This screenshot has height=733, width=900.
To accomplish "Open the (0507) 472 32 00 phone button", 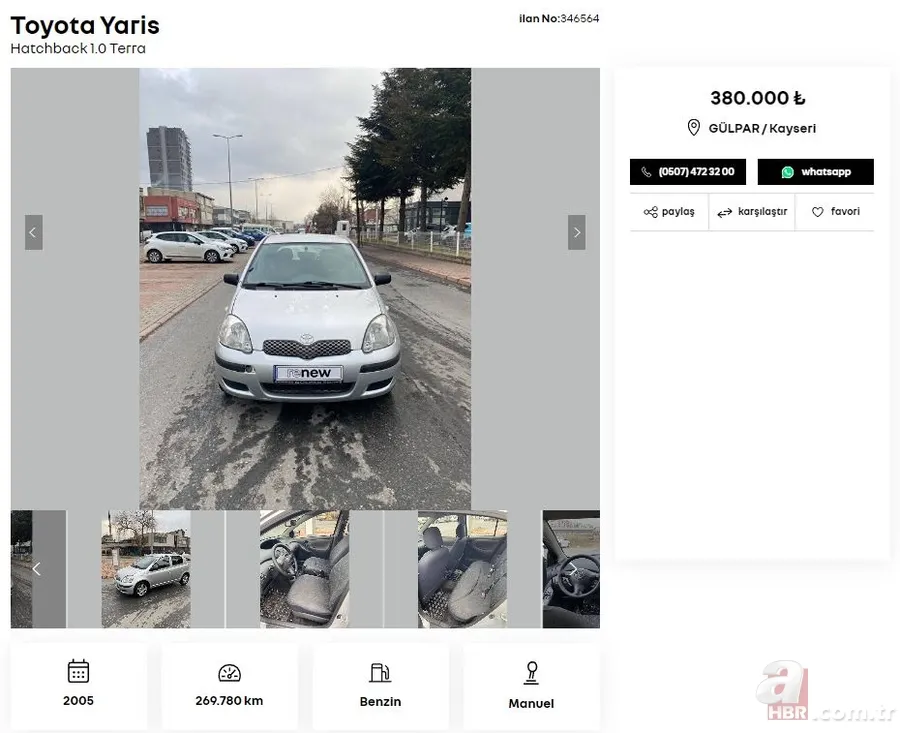I will [687, 172].
